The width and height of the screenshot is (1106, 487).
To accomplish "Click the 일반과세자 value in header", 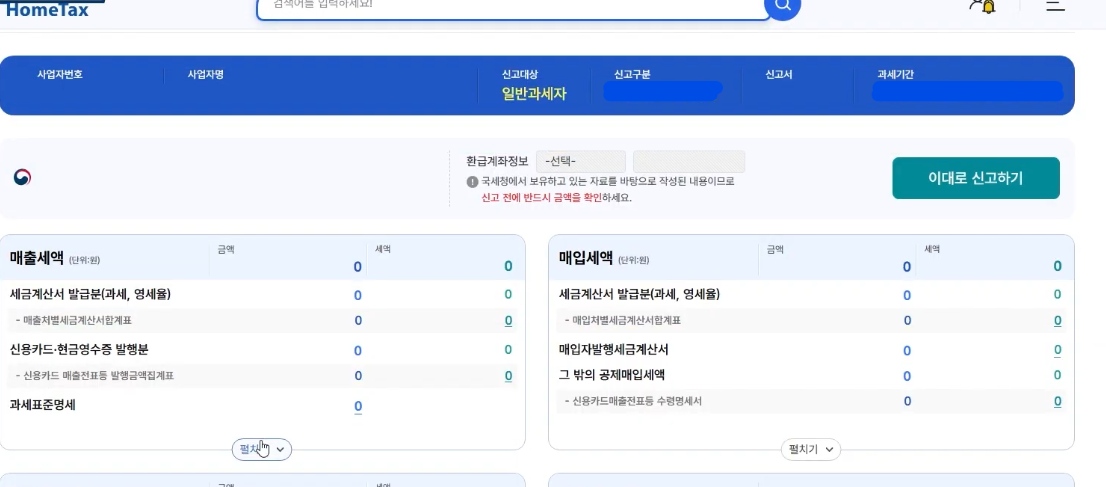I will 534,94.
